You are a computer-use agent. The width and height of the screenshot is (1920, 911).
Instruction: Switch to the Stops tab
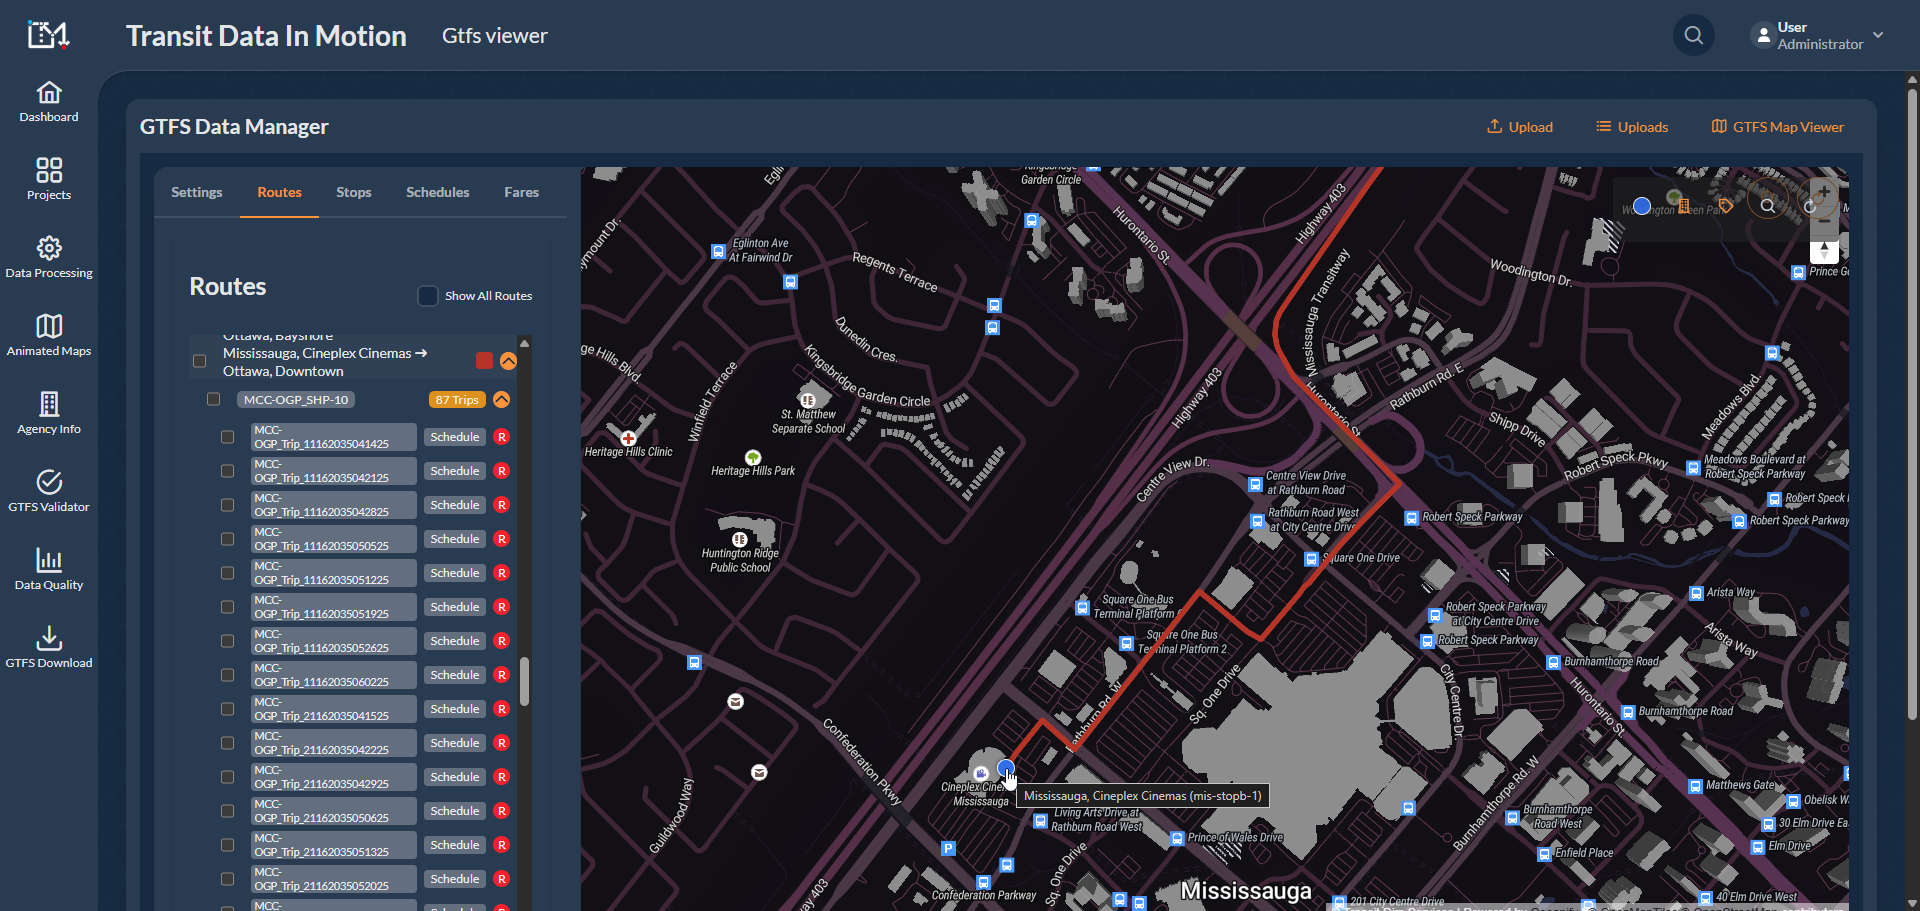[353, 193]
